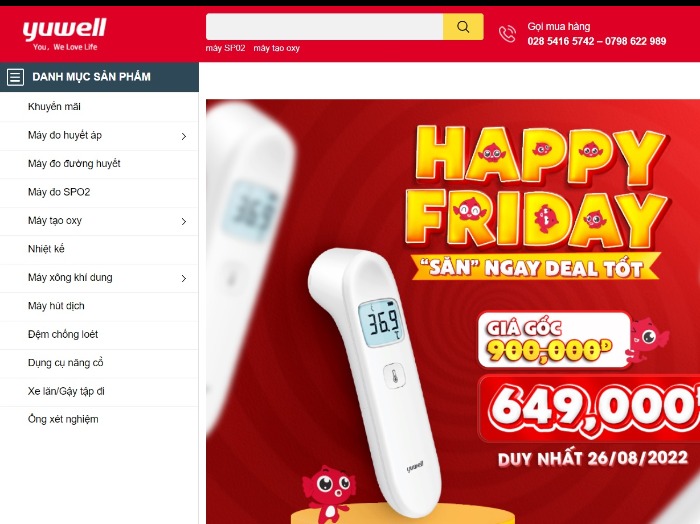Select the 'máy SP02' search suggestion
The image size is (700, 524).
click(225, 48)
